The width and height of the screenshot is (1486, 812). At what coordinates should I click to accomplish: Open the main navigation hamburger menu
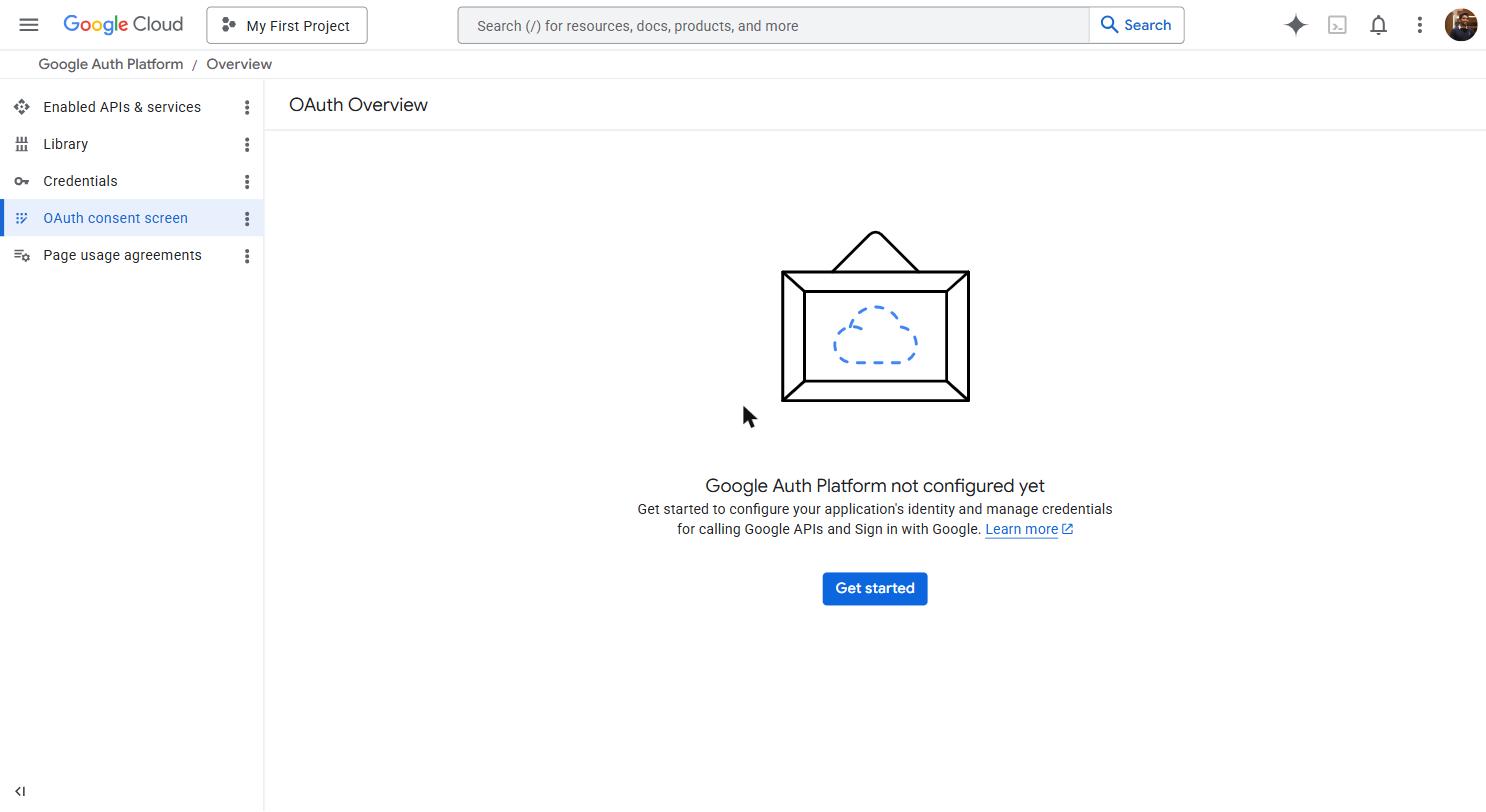[29, 25]
